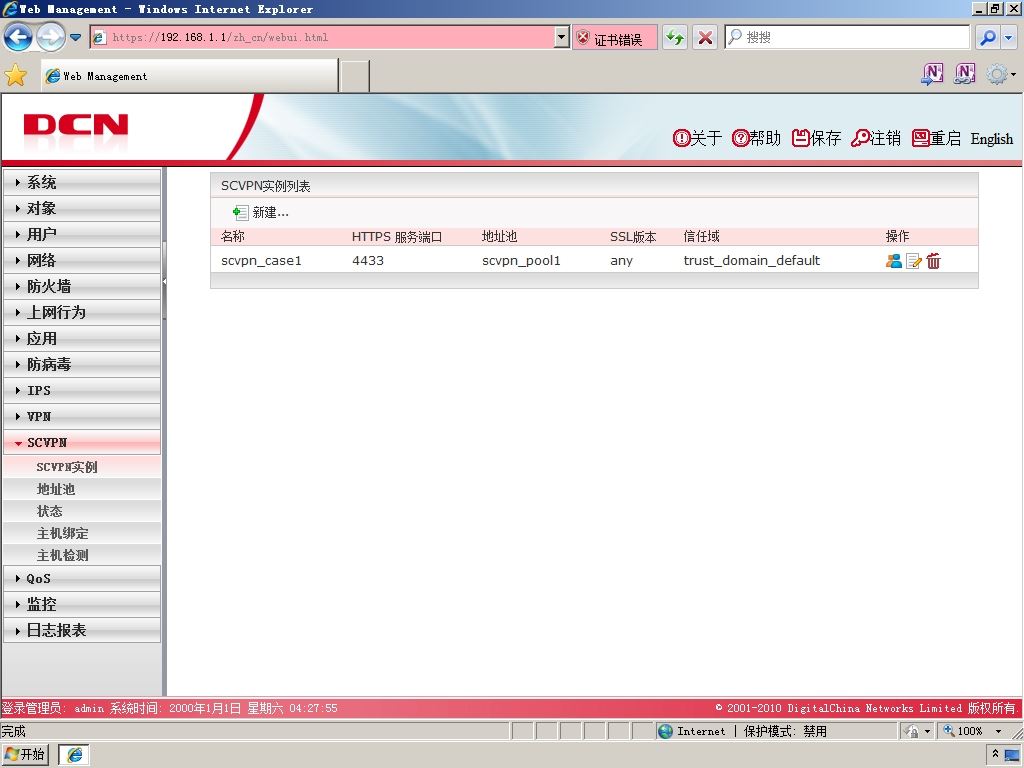
Task: Delete scvpn_case1 with trash icon
Action: (933, 261)
